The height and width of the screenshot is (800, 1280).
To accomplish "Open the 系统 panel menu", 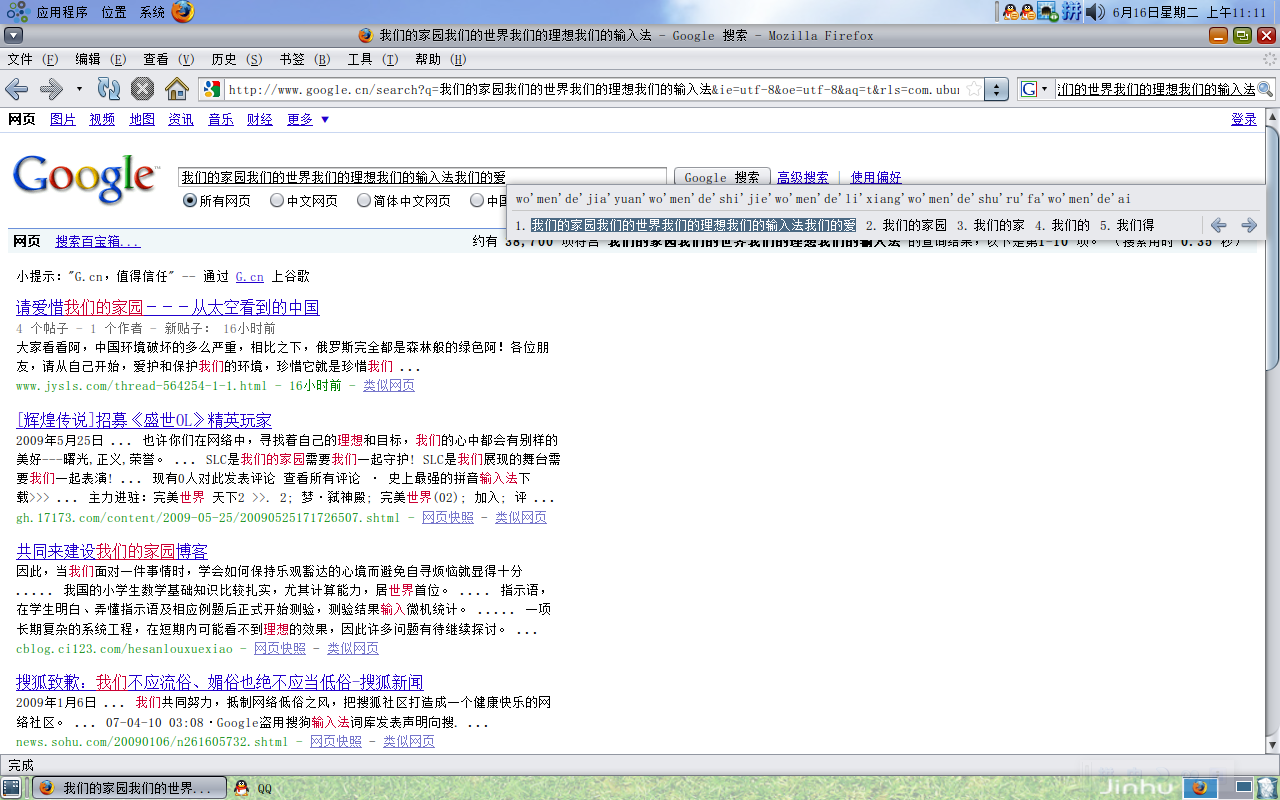I will click(152, 12).
